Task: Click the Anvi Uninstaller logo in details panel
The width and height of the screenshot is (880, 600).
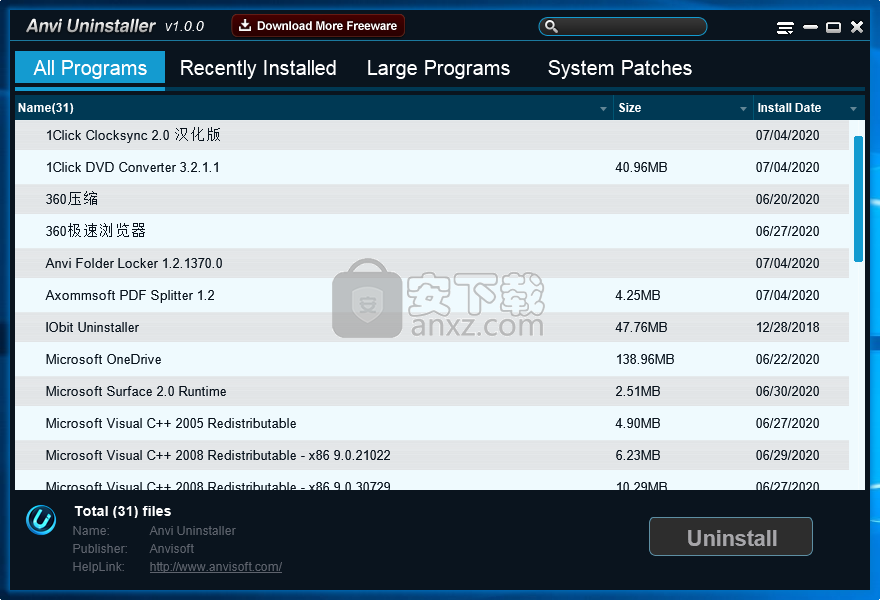Action: [x=41, y=520]
